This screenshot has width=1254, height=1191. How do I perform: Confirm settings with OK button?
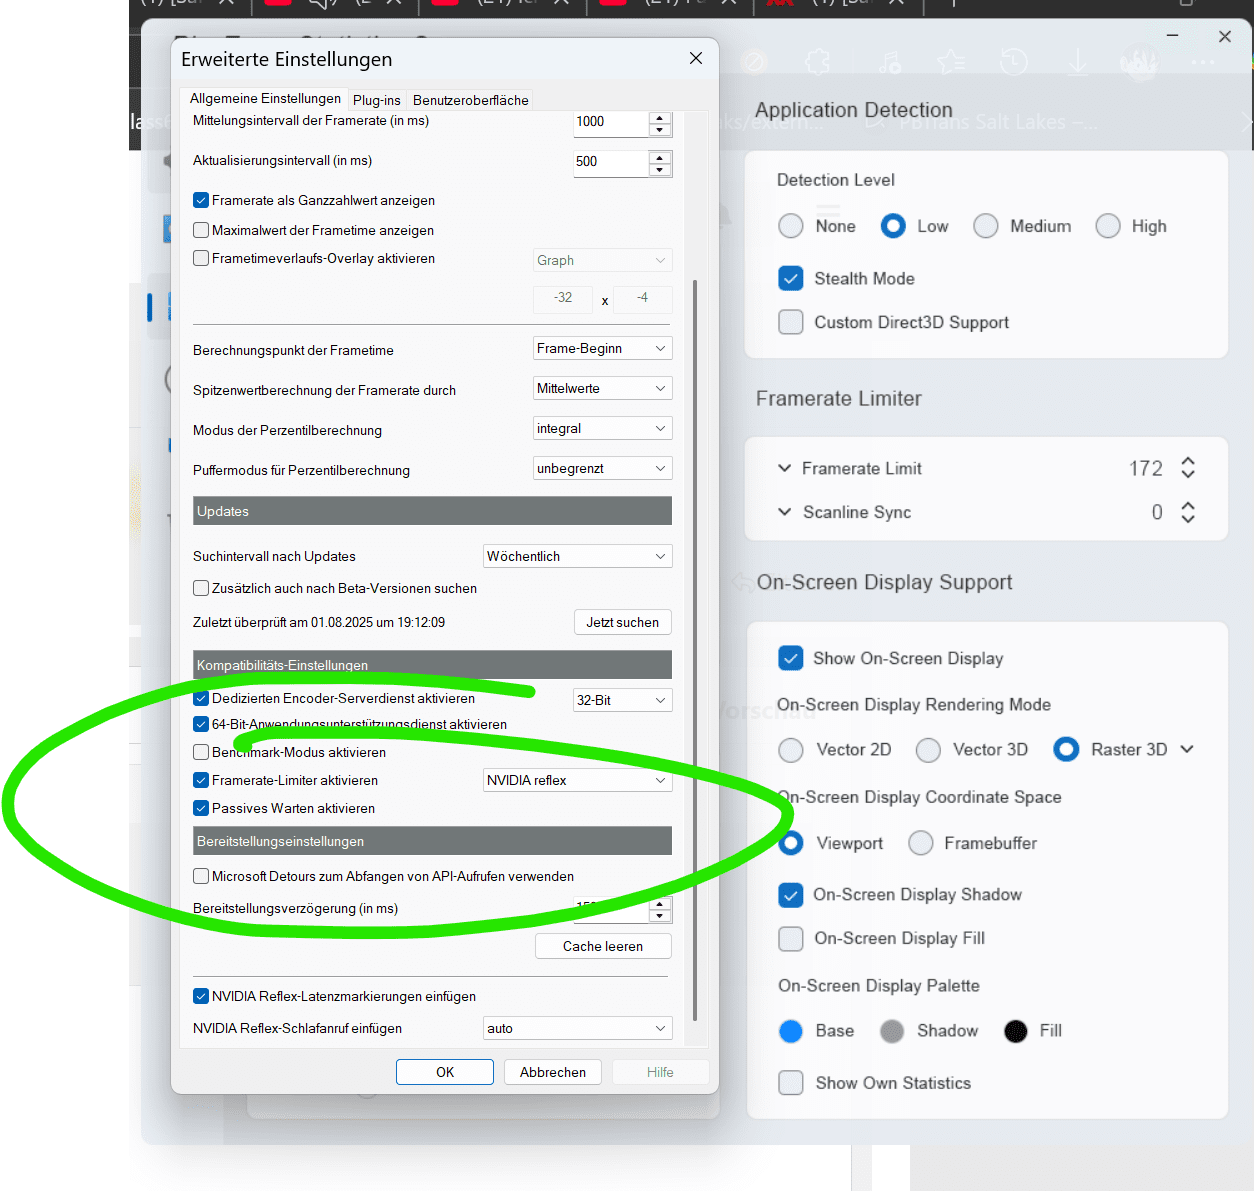[445, 1072]
